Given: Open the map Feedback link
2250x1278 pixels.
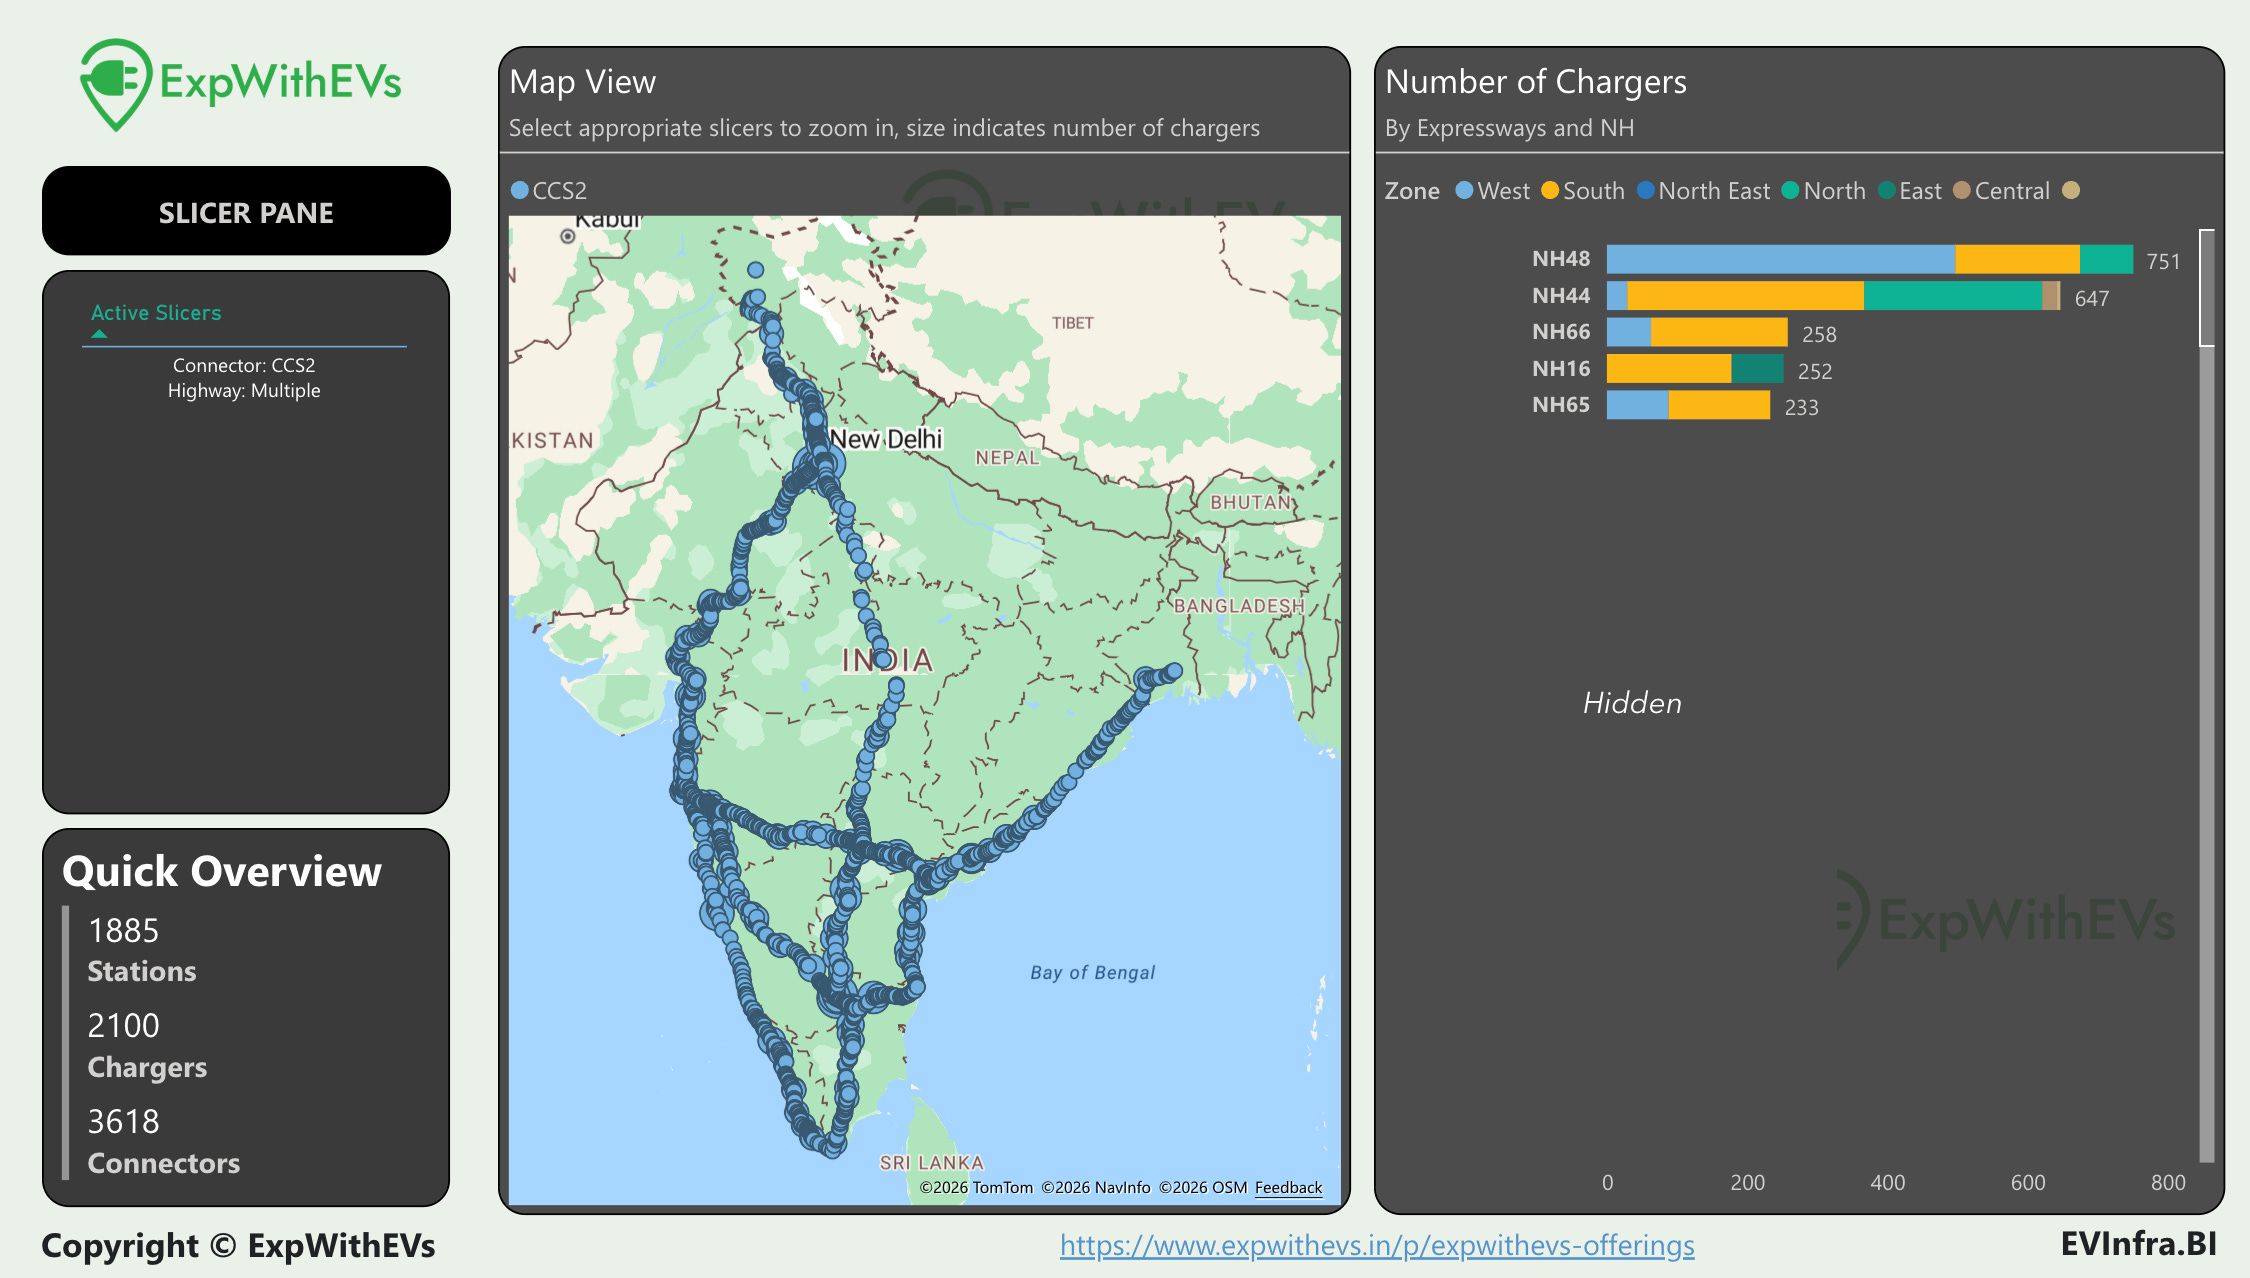Looking at the screenshot, I should (x=1288, y=1188).
